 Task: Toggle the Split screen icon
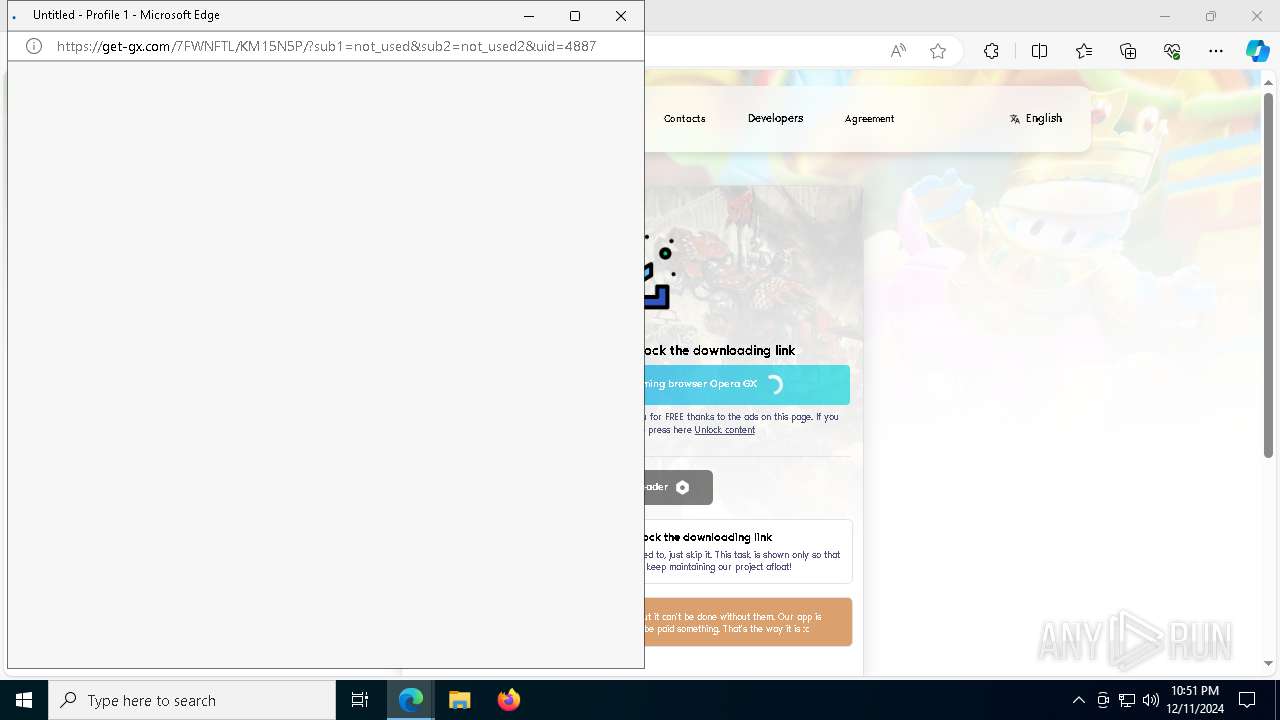point(1039,51)
